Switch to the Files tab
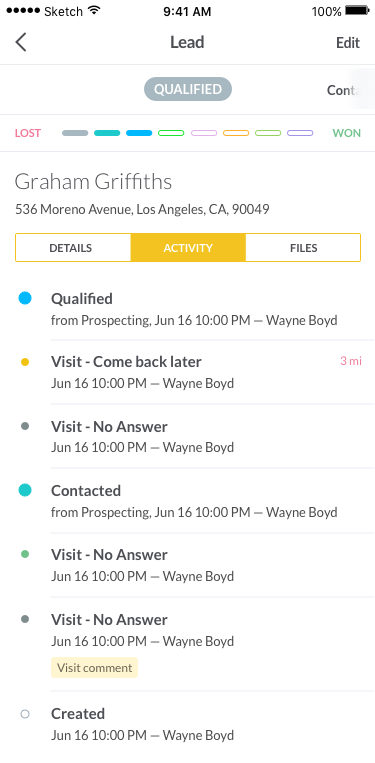The width and height of the screenshot is (375, 763). tap(303, 248)
